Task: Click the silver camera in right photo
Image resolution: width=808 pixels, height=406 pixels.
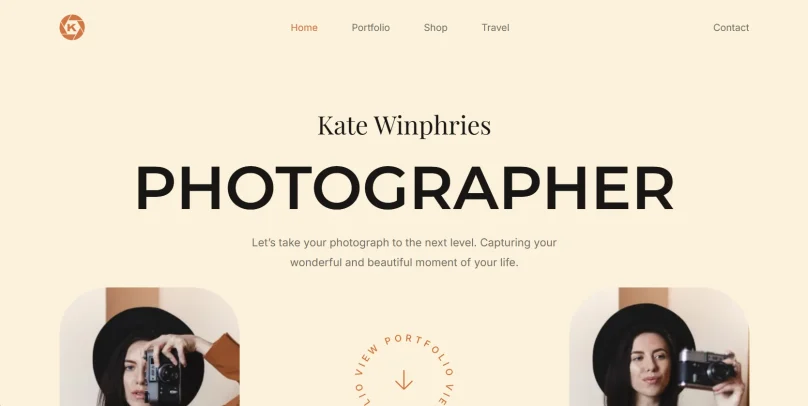Action: (x=705, y=368)
